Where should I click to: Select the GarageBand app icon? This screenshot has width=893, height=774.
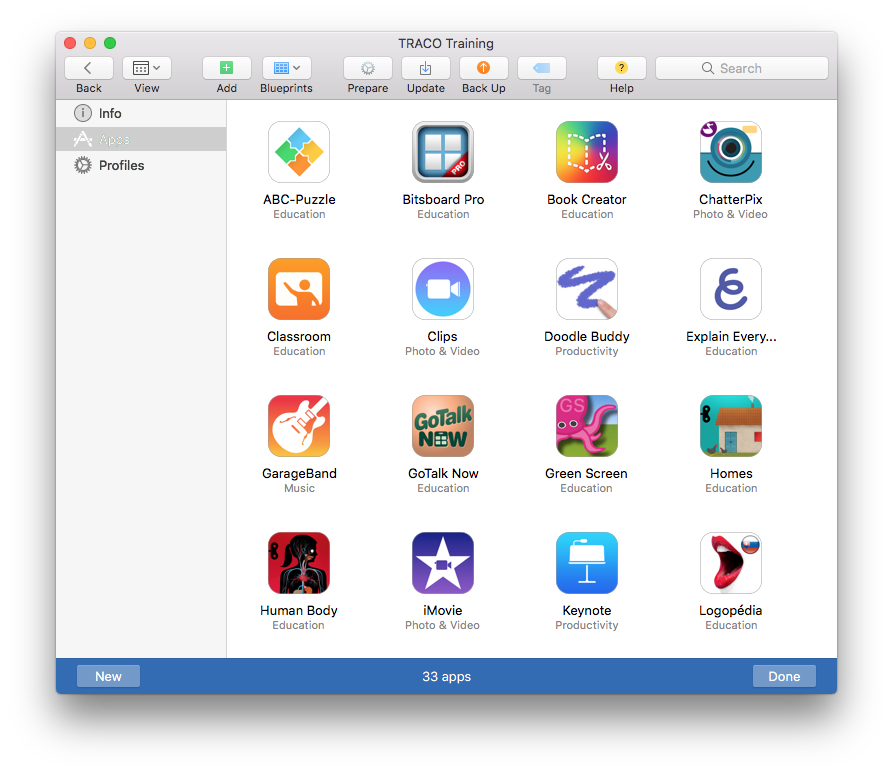(299, 426)
